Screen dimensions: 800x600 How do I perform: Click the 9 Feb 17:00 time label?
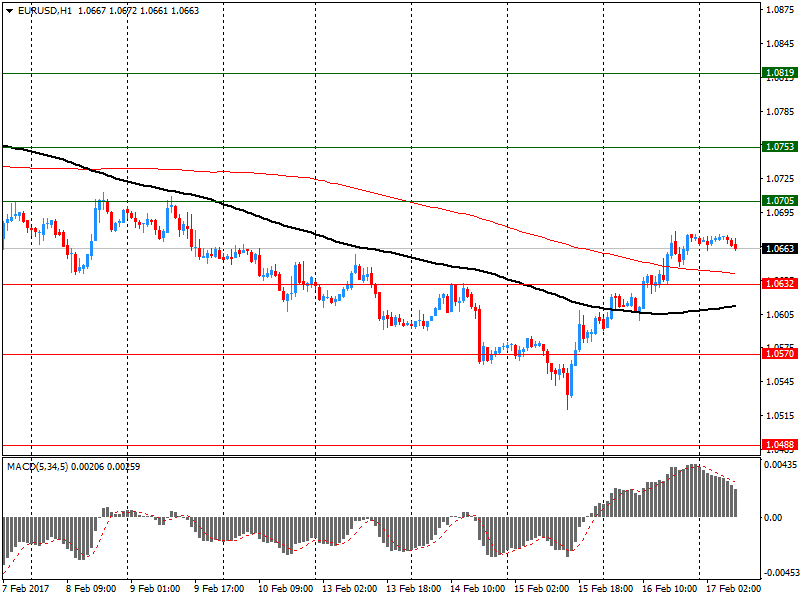(x=219, y=589)
